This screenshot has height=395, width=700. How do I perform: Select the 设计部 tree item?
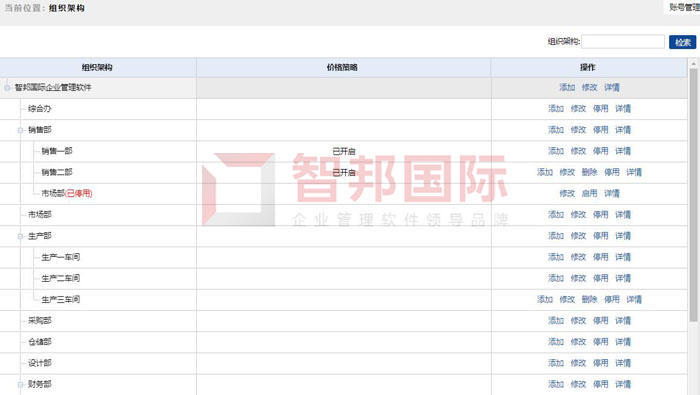[x=39, y=363]
